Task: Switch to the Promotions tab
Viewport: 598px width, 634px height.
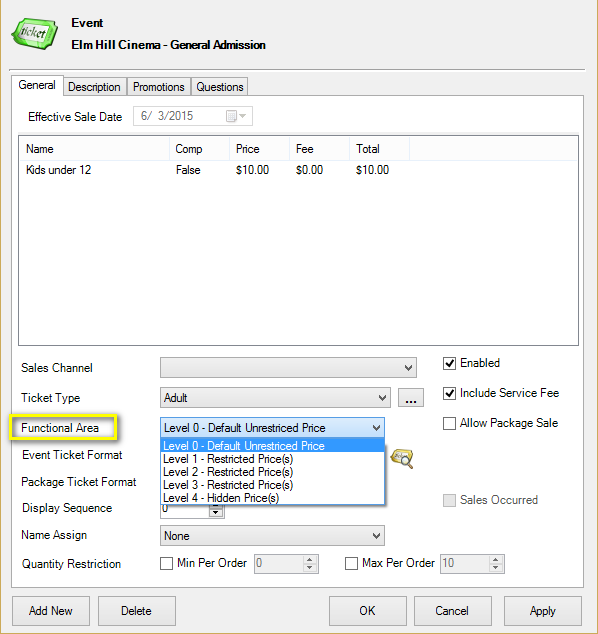Action: click(x=159, y=87)
